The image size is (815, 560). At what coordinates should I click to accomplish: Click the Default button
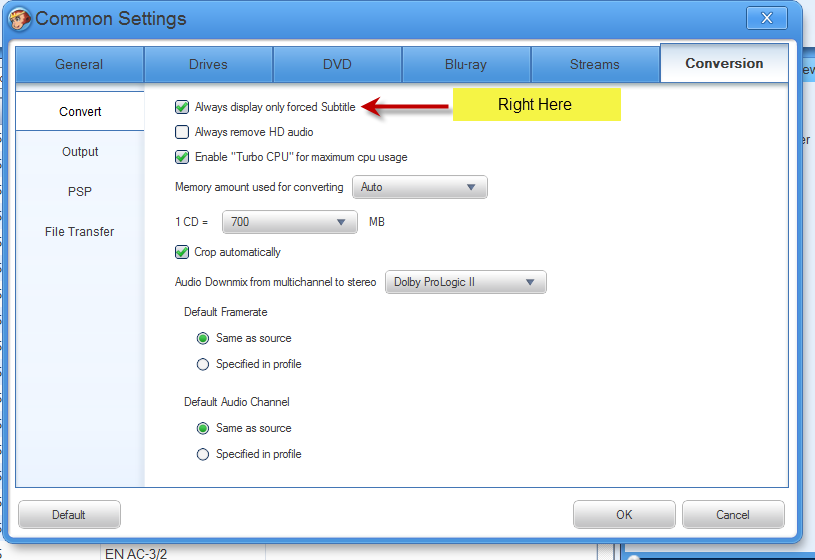click(69, 515)
